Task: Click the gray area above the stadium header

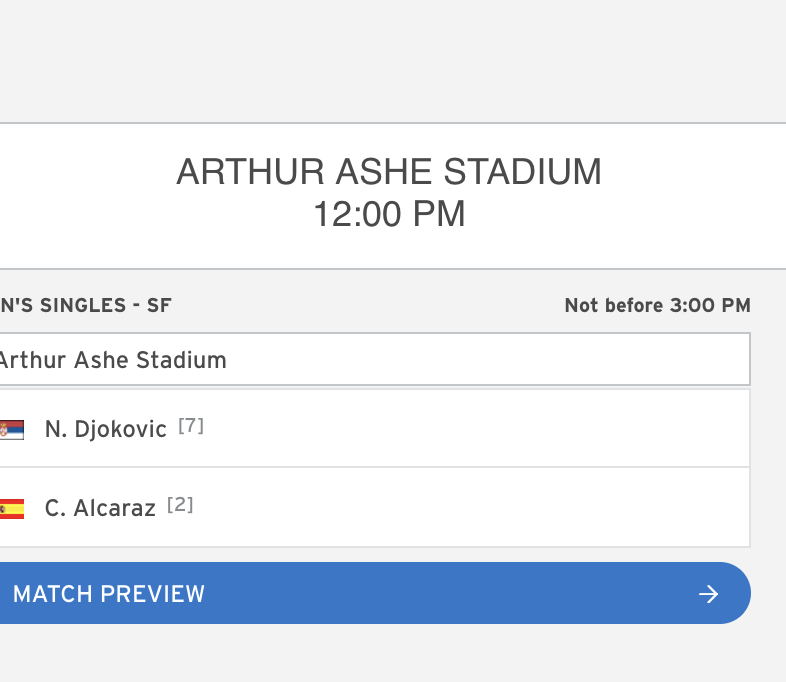Action: (x=390, y=60)
